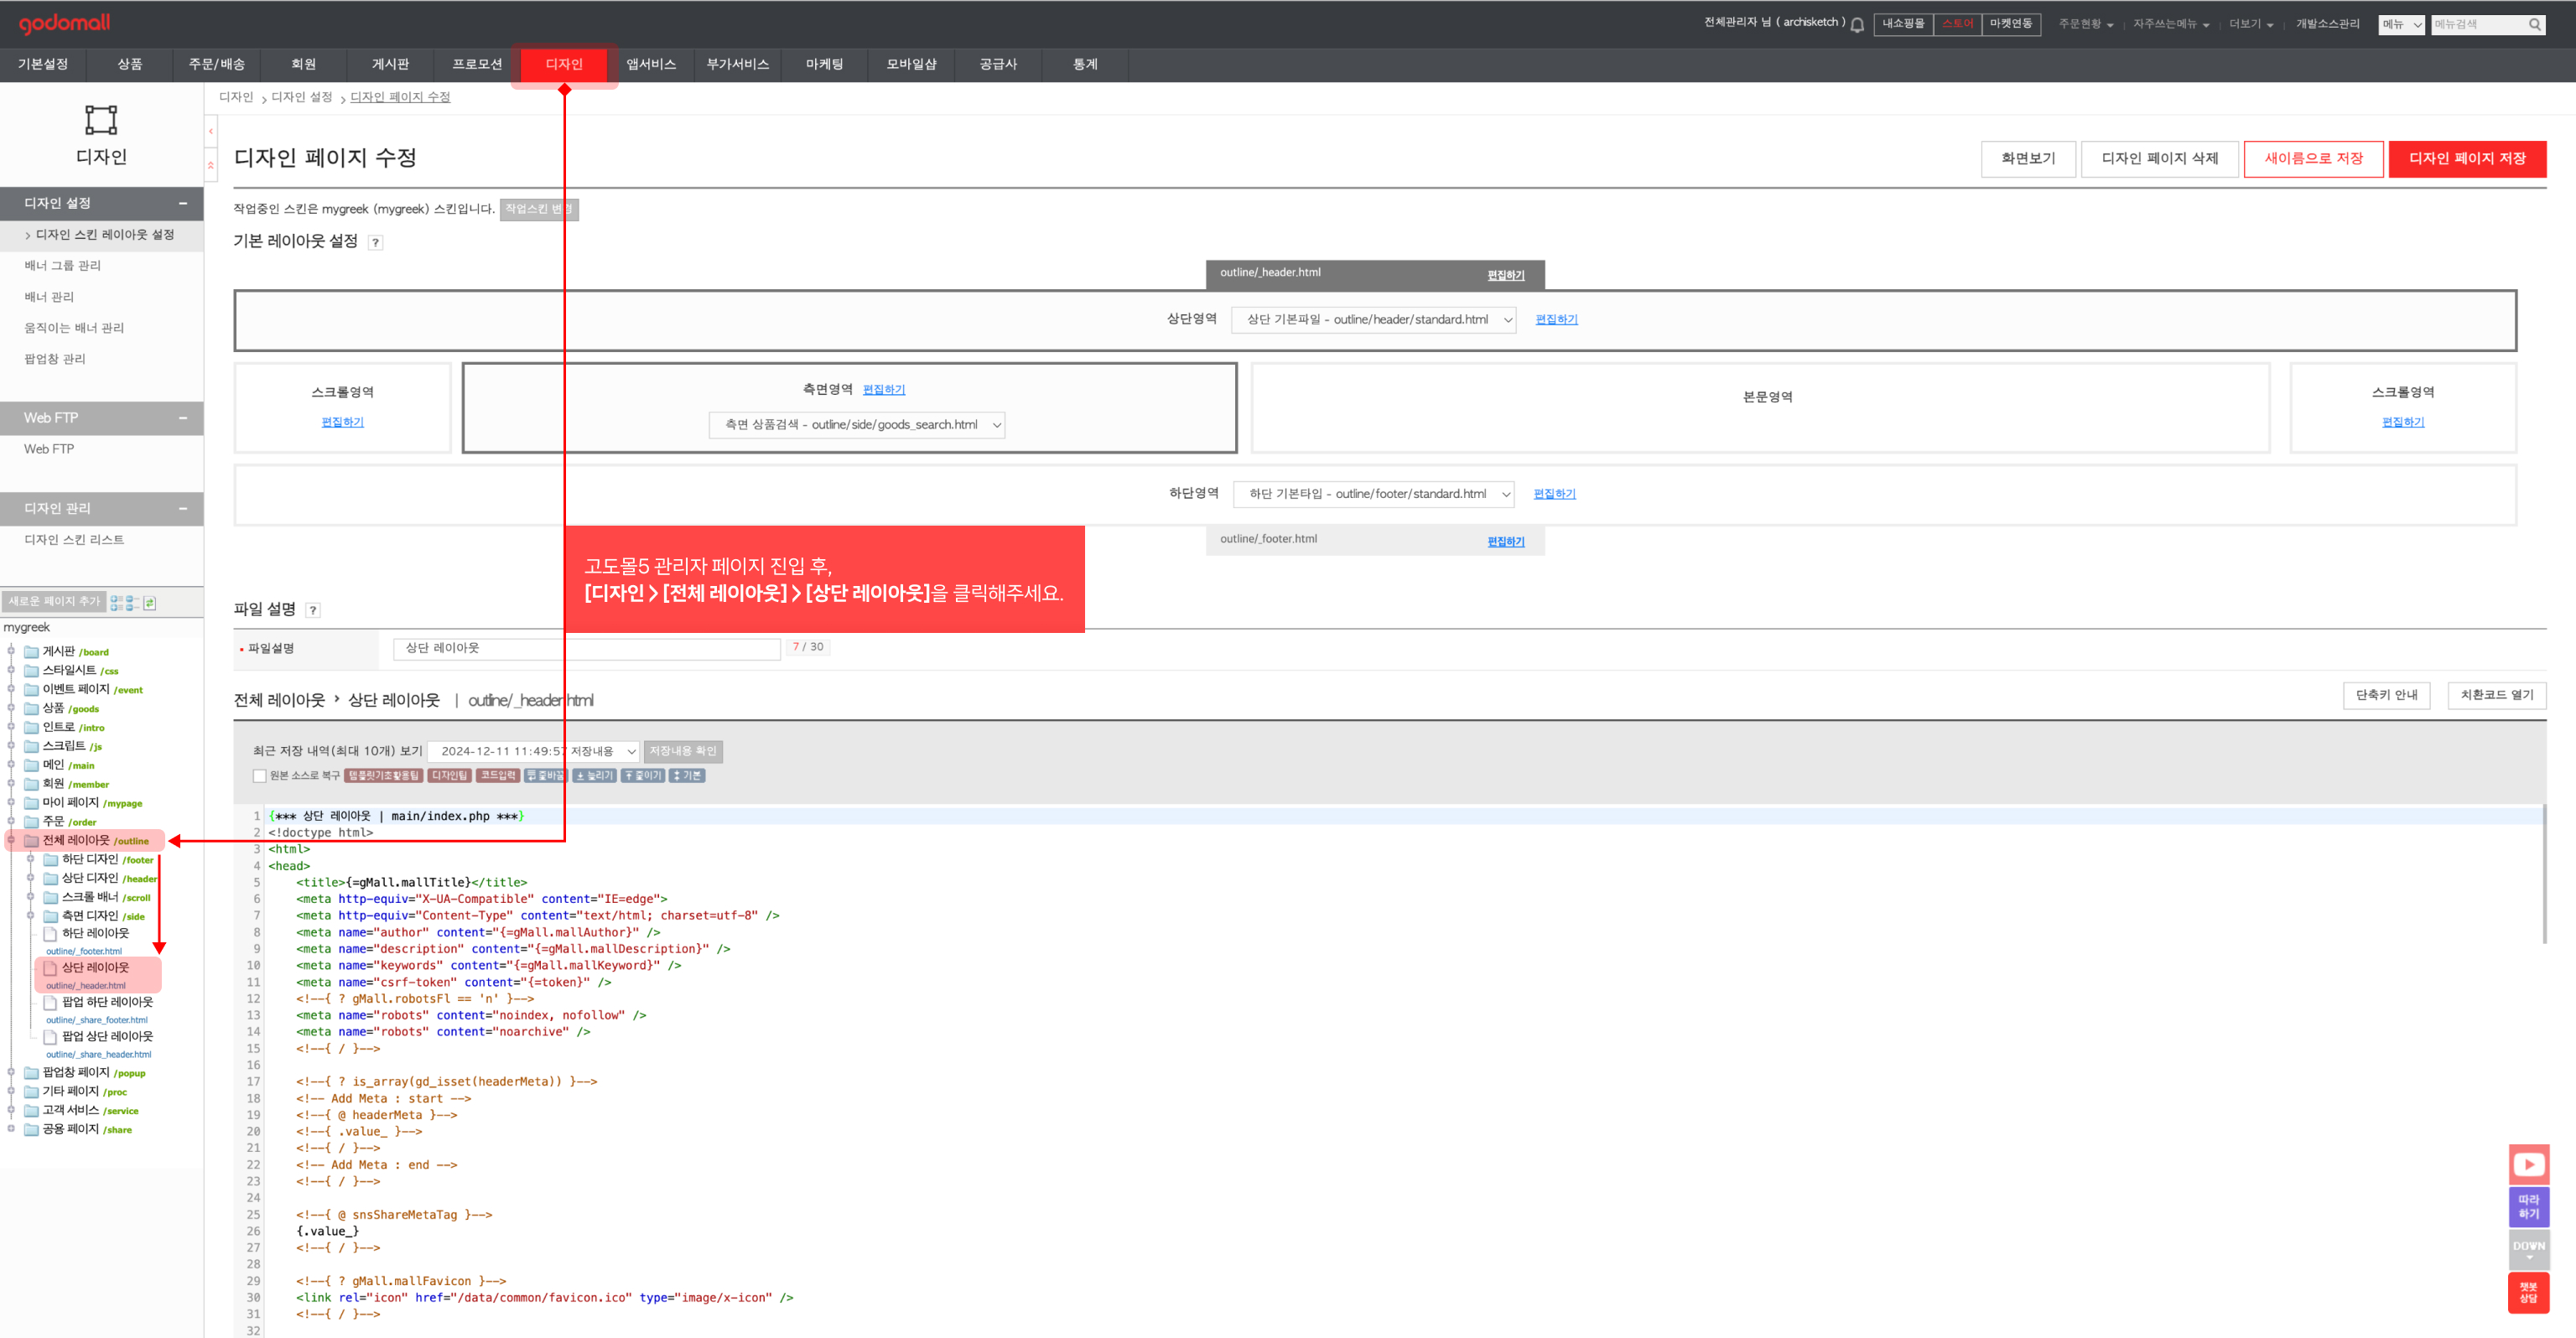Open help icon next to 기본 레이아웃 설정
Viewport: 2576px width, 1338px height.
click(x=375, y=242)
